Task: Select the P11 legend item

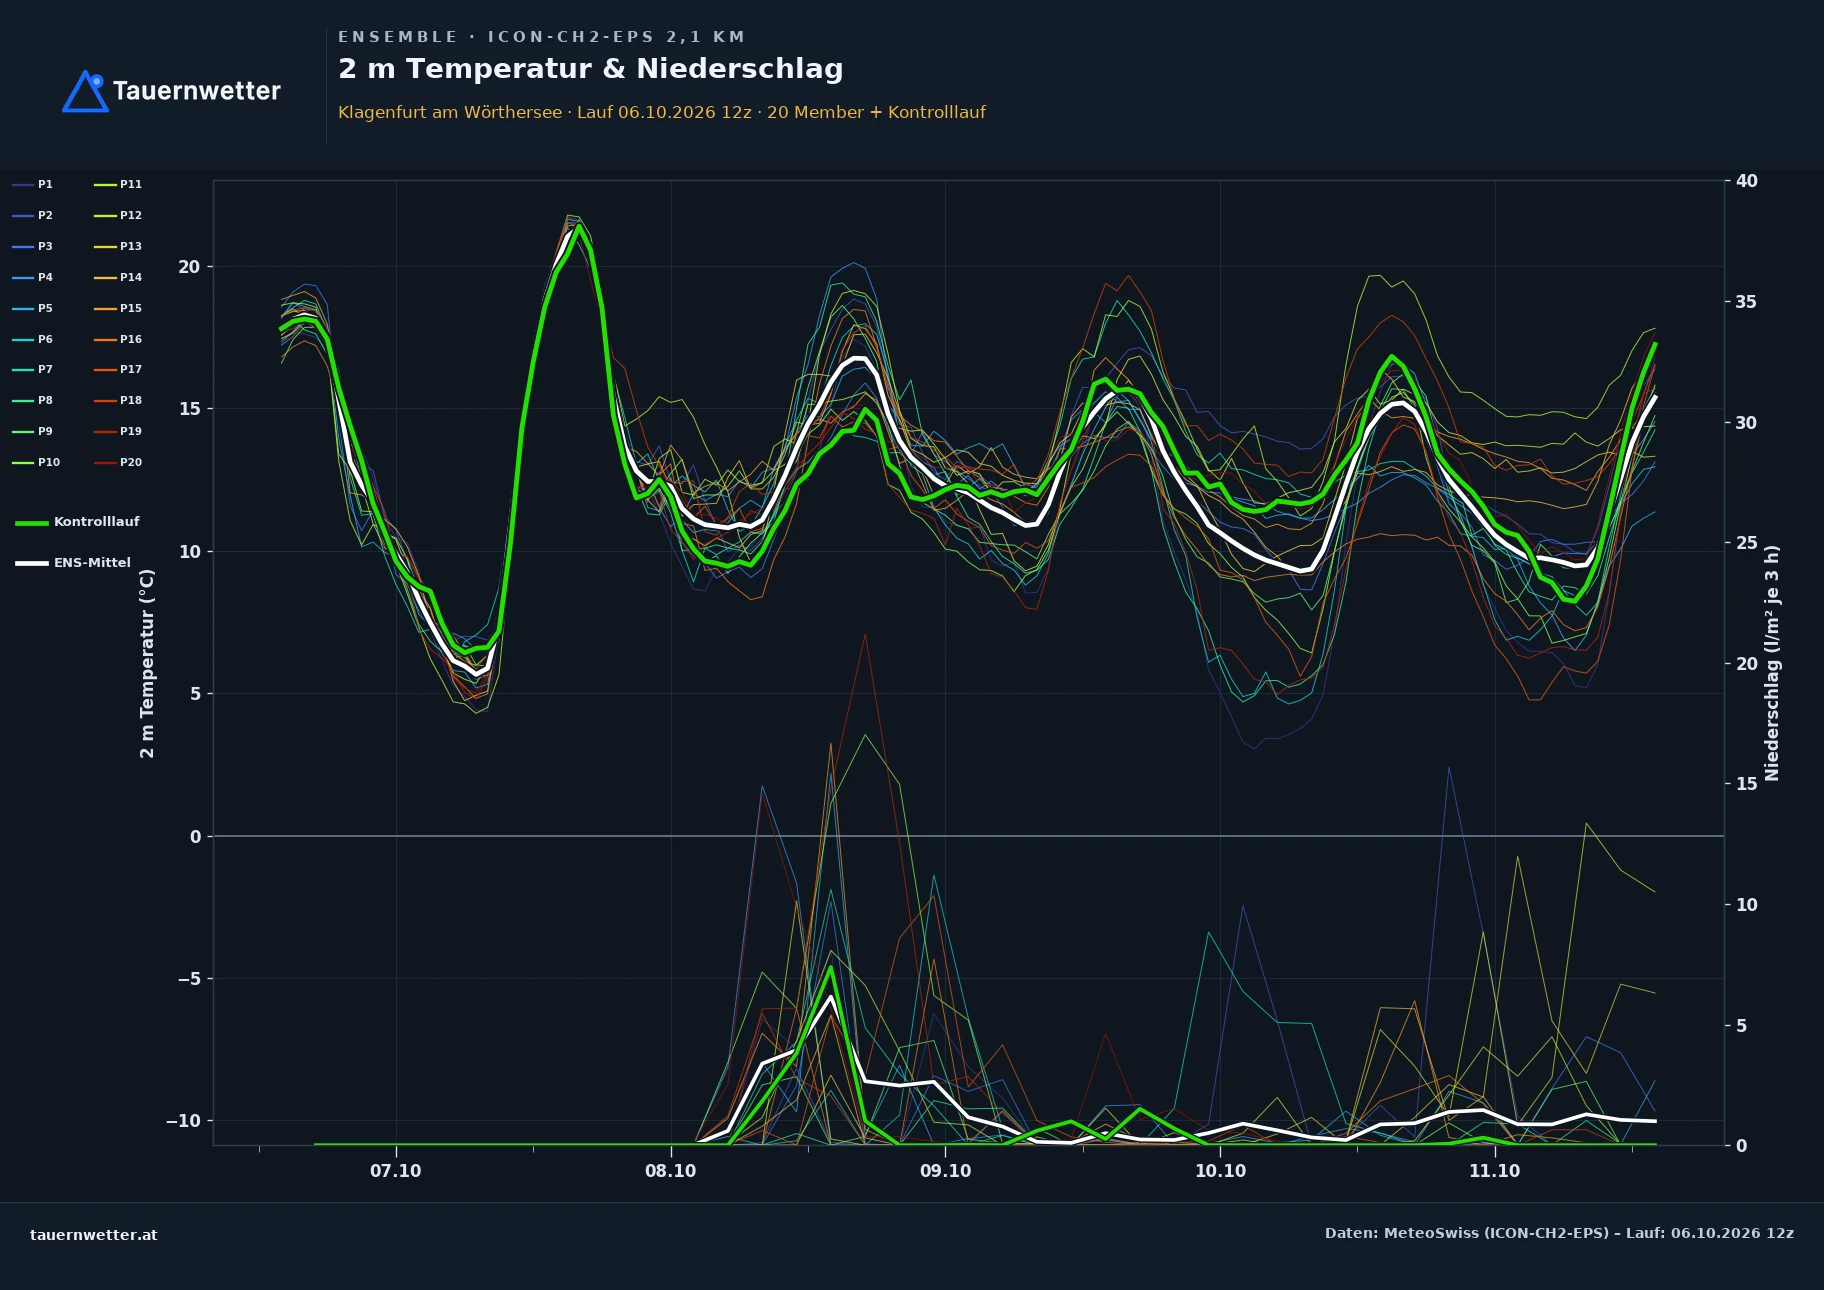Action: (118, 185)
